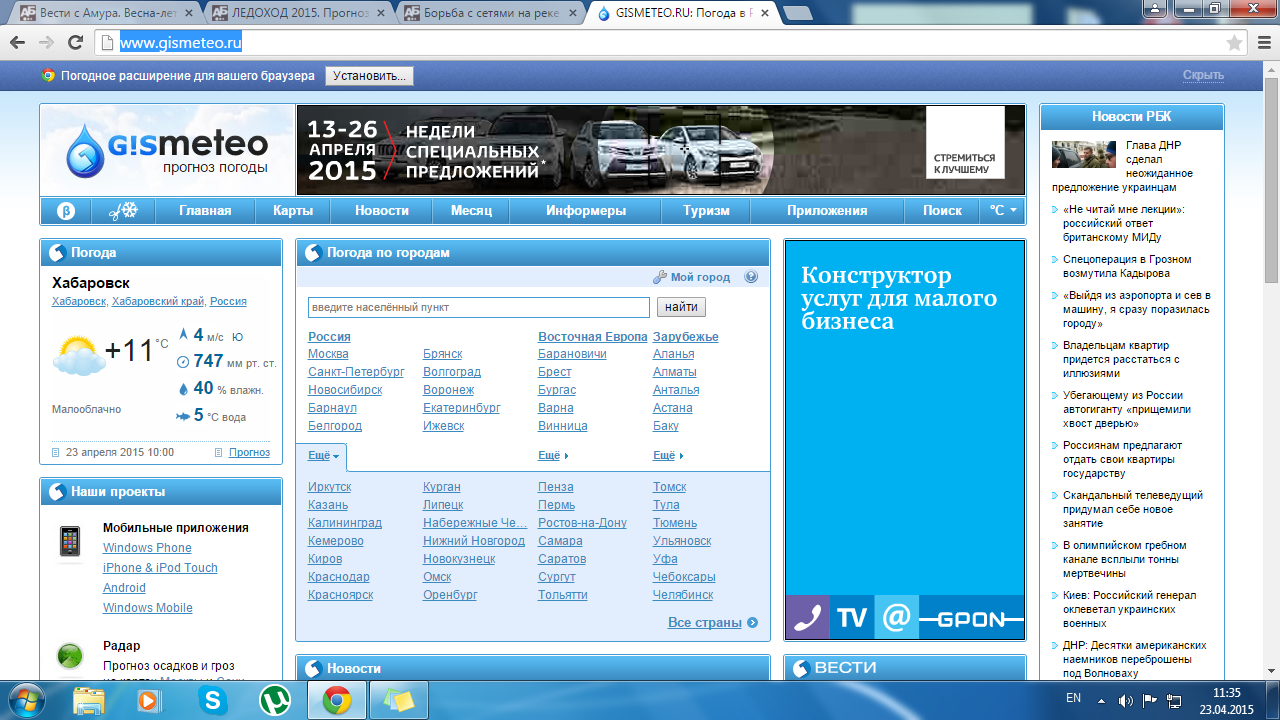
Task: Click the wrench icon beside Мой город
Action: pyautogui.click(x=660, y=277)
